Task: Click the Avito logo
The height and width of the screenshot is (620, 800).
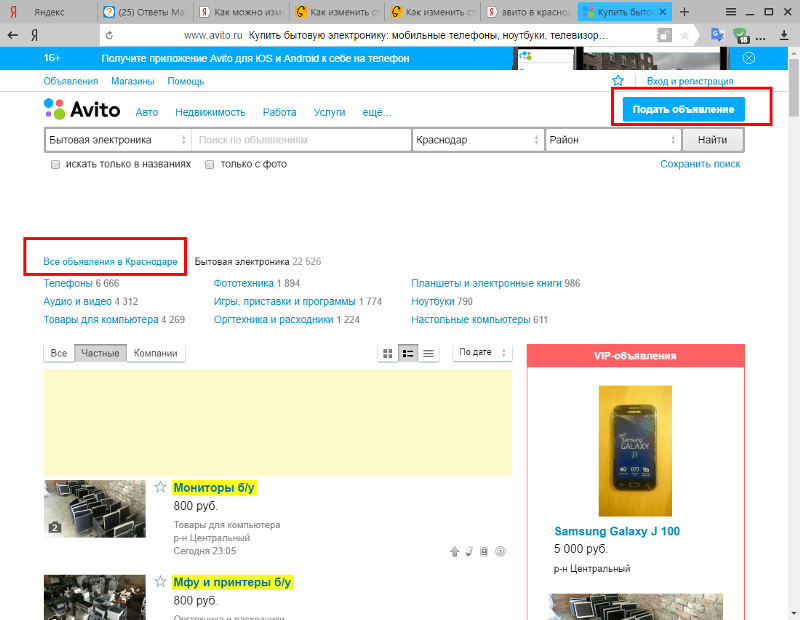Action: click(82, 109)
